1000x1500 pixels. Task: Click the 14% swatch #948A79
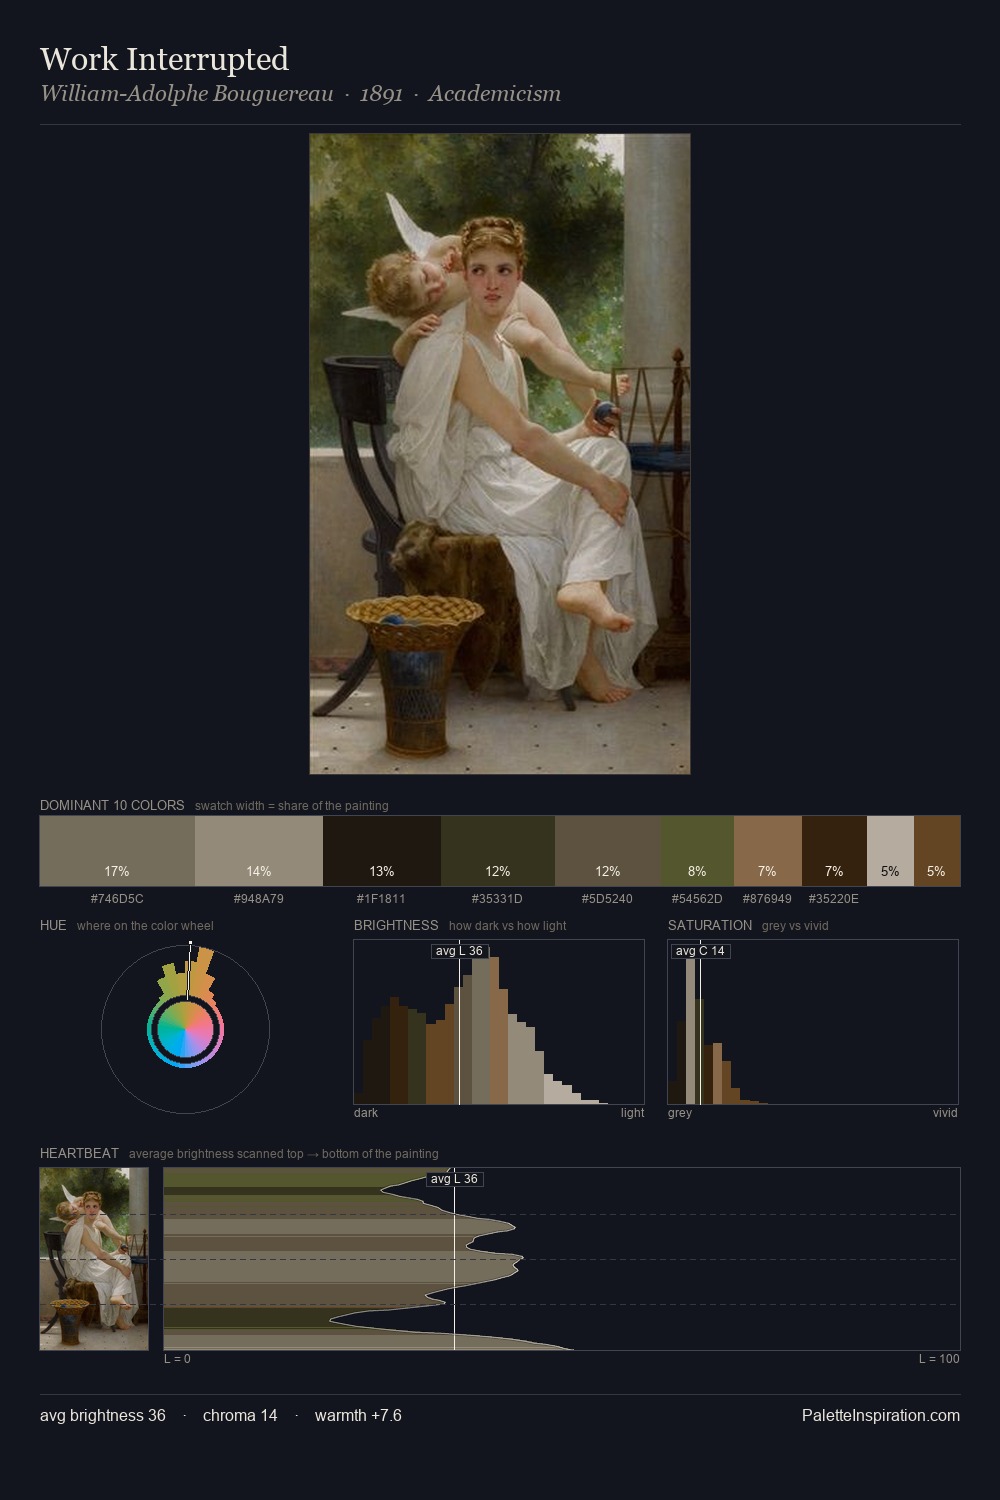259,851
